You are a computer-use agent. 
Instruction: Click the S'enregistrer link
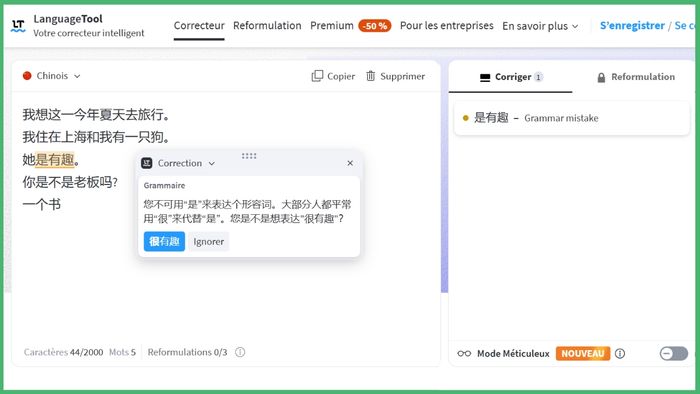pos(632,25)
